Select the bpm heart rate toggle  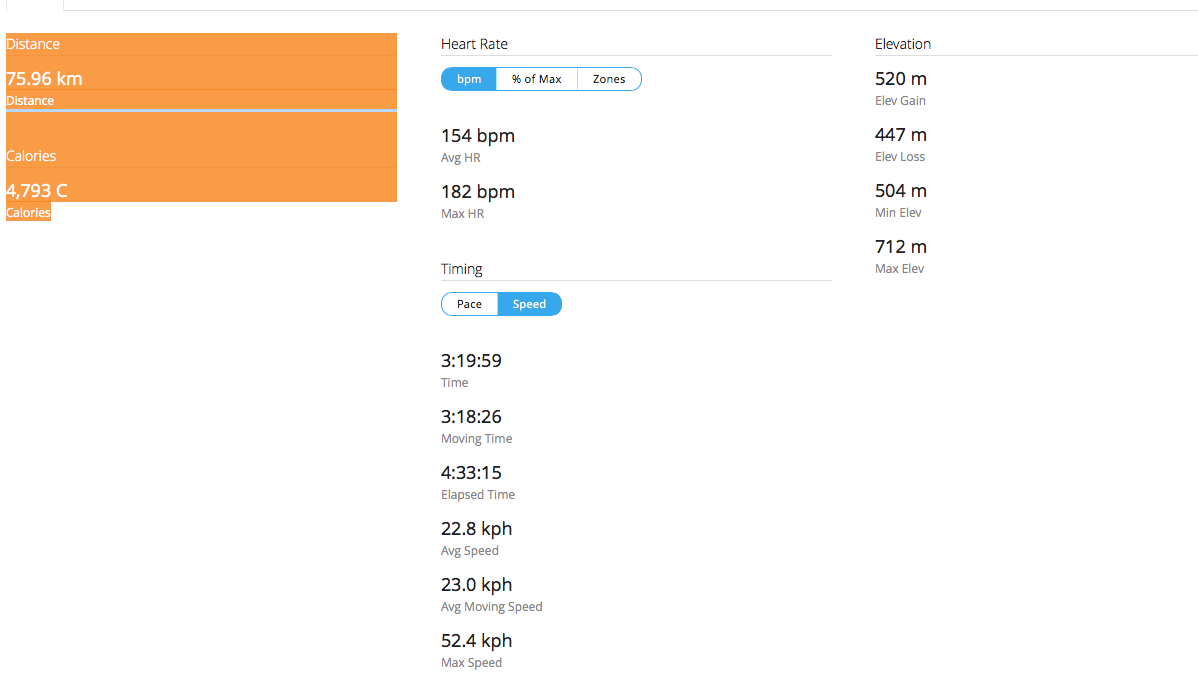click(x=469, y=79)
